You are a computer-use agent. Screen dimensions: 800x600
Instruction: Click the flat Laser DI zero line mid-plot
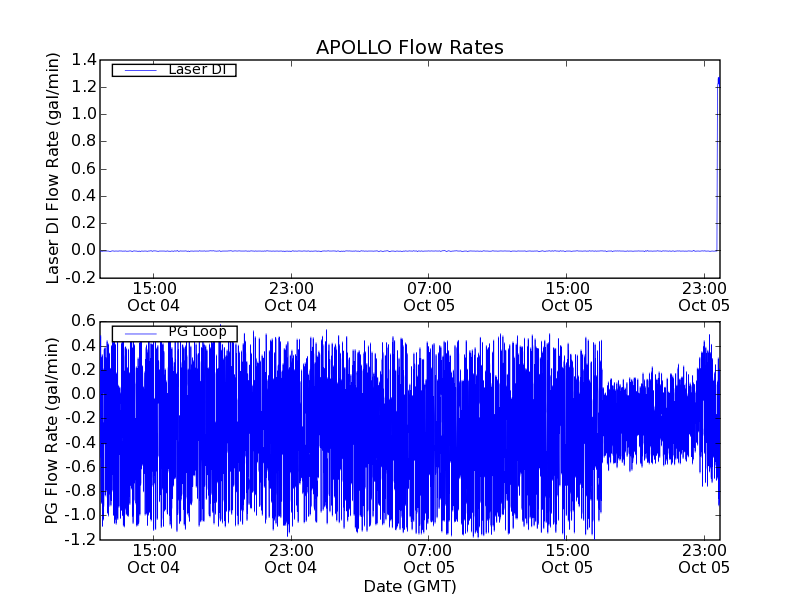click(x=409, y=250)
